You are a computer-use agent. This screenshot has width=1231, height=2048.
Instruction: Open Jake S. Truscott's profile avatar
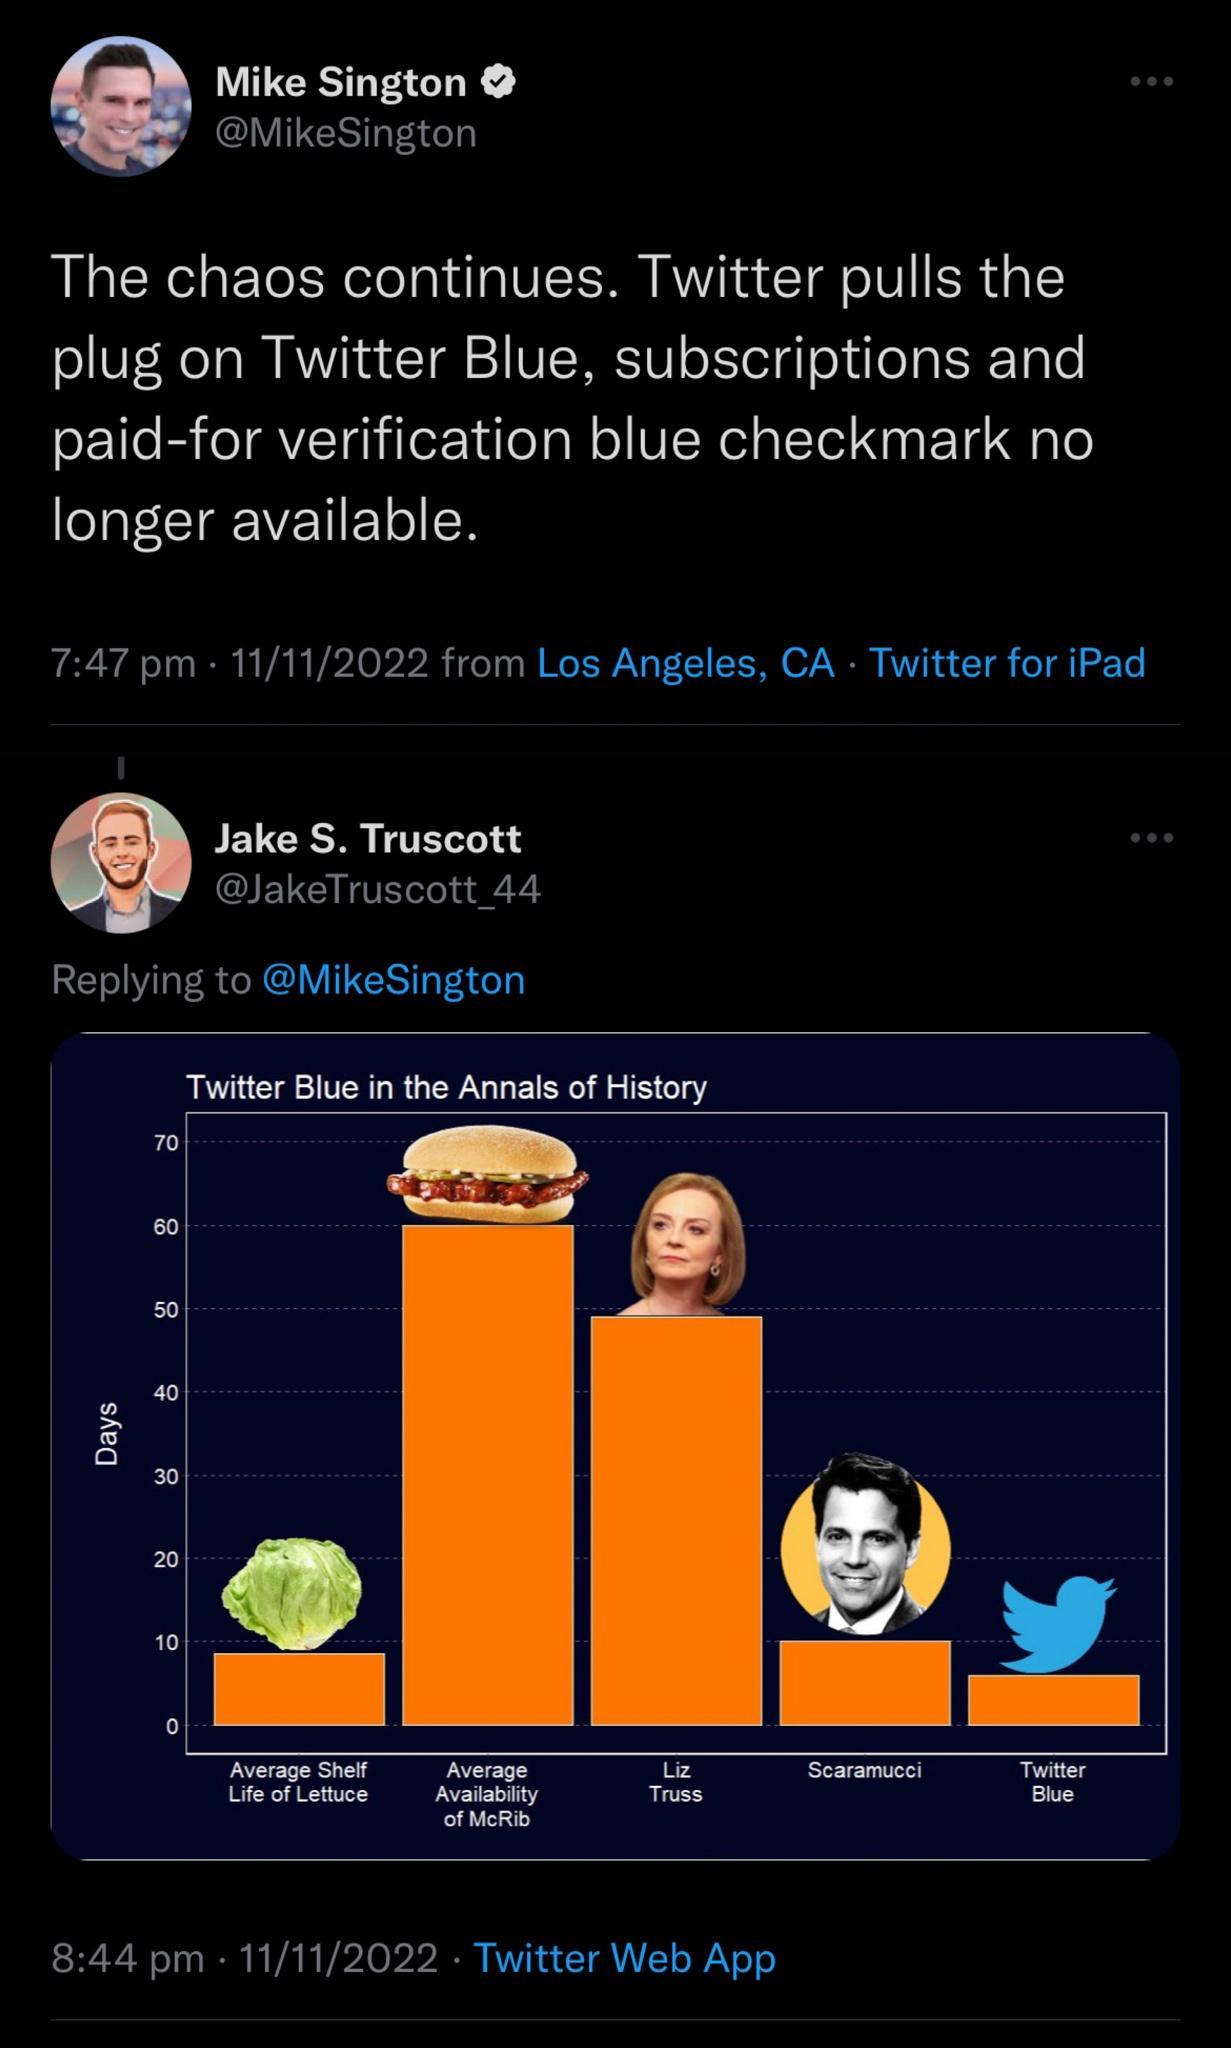click(121, 863)
